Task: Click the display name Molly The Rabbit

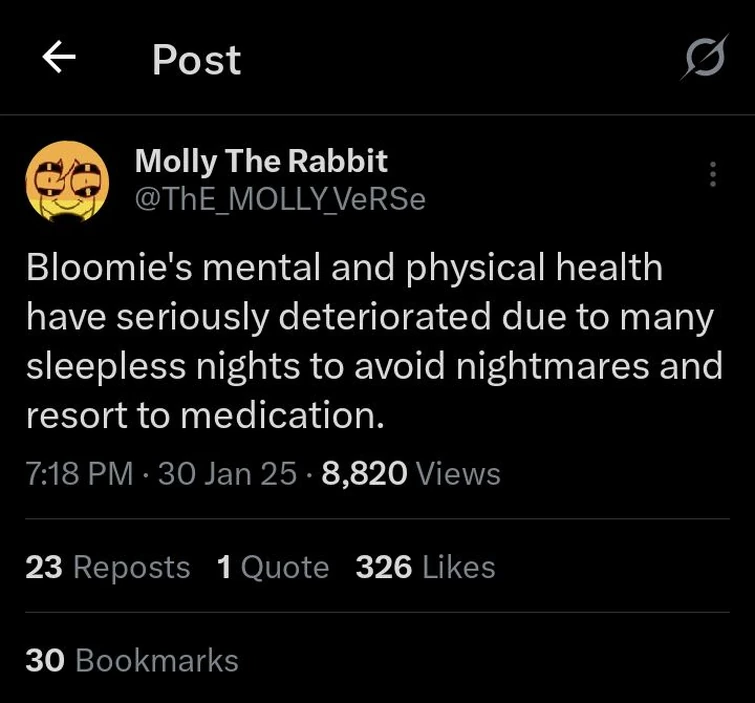Action: coord(261,160)
